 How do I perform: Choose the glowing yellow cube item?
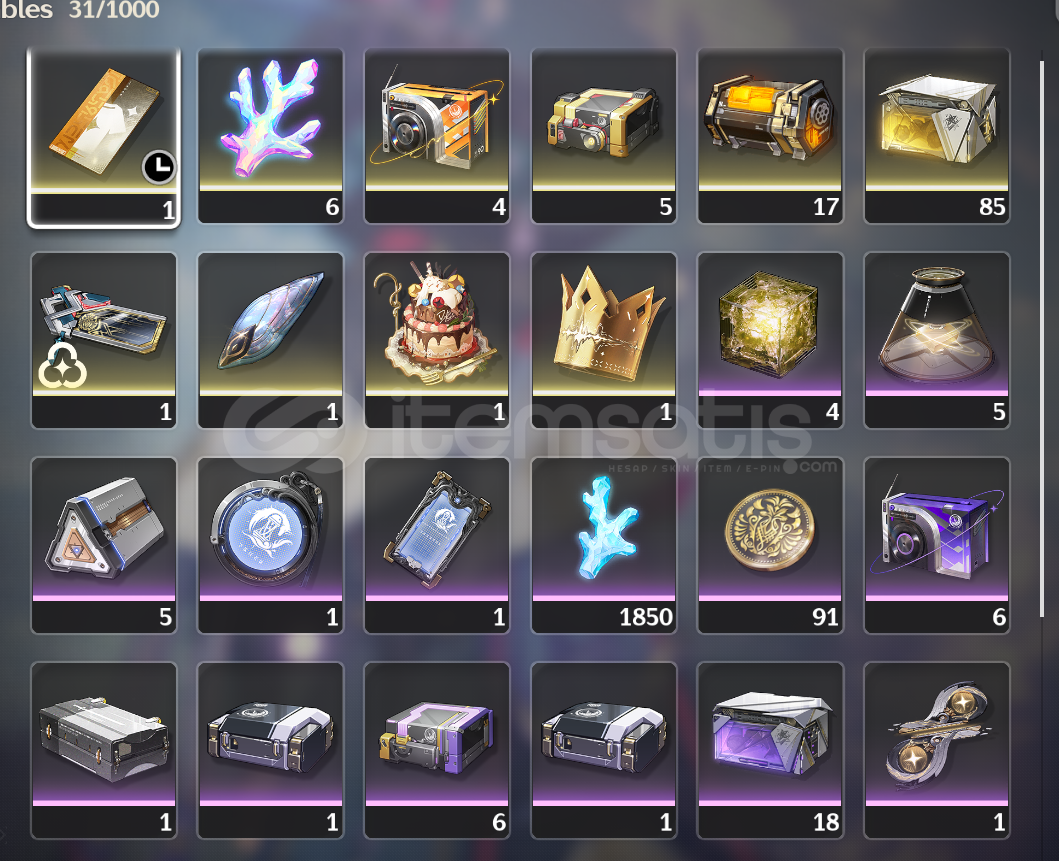click(x=771, y=340)
